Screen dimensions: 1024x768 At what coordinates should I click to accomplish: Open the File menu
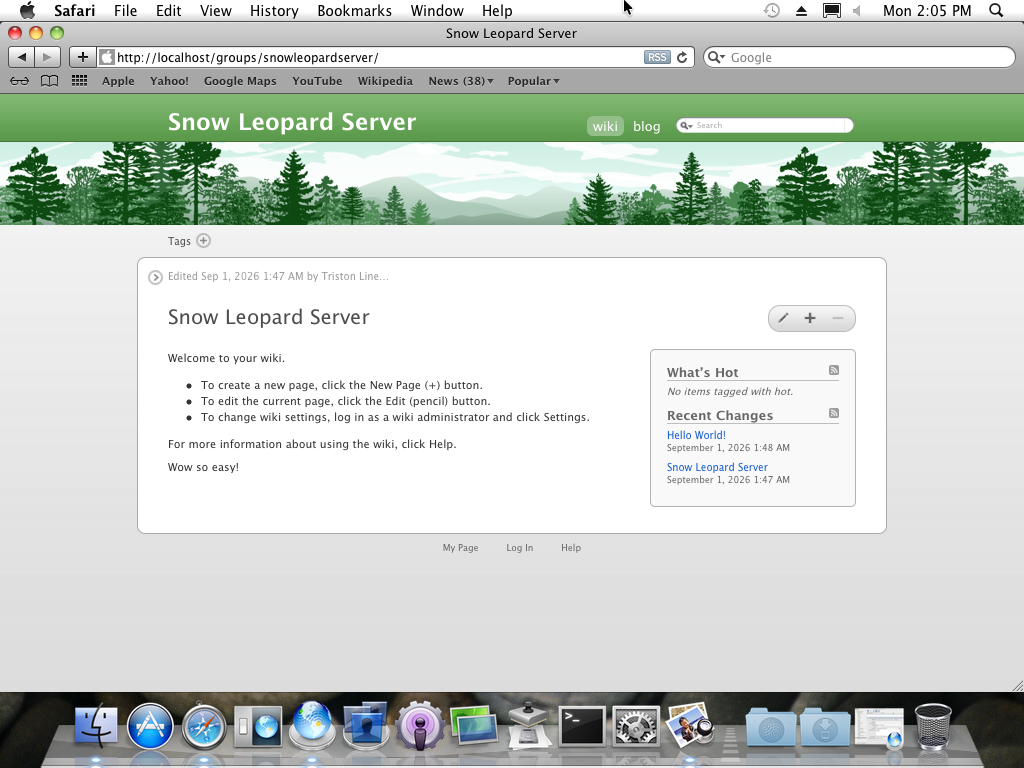[125, 10]
